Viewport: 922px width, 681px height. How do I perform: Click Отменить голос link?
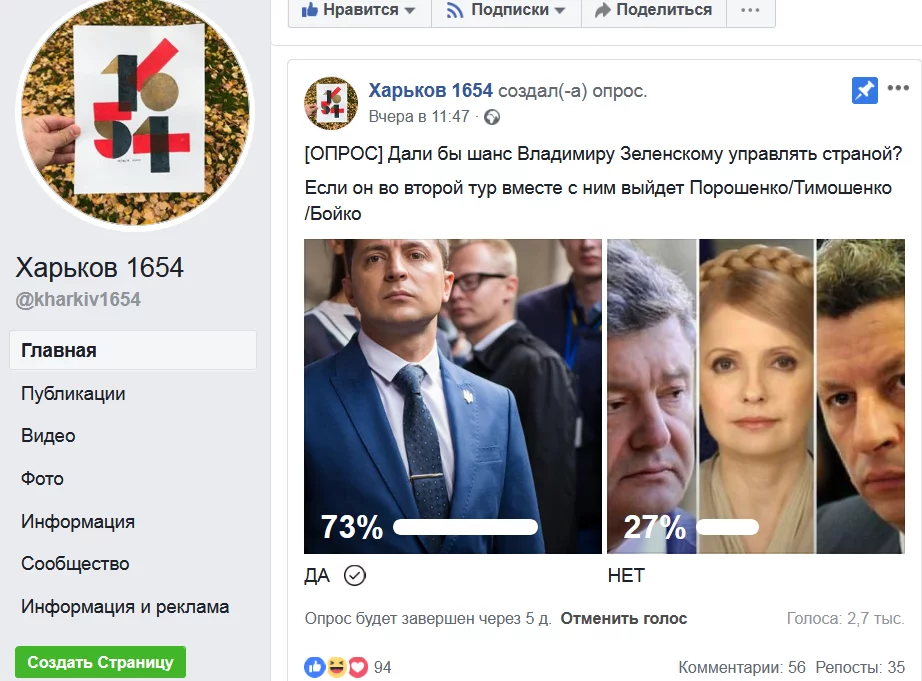(624, 619)
